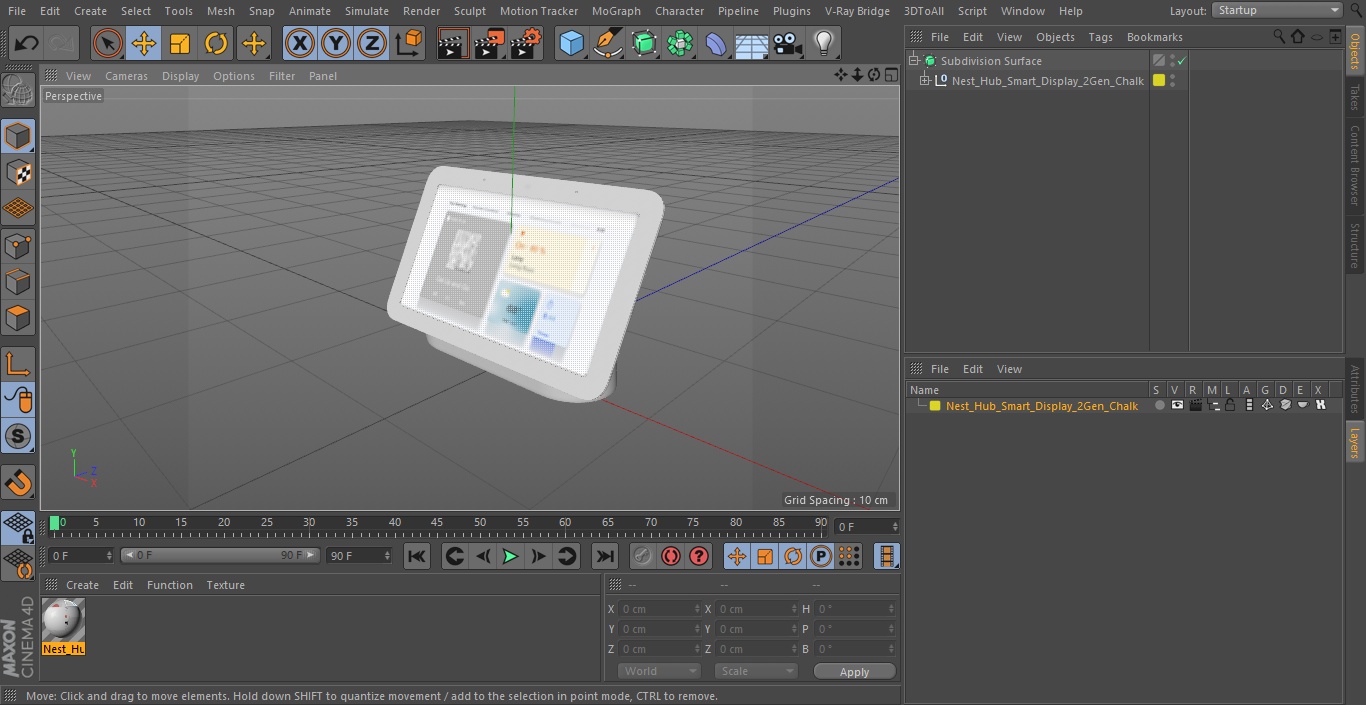The height and width of the screenshot is (705, 1366).
Task: Activate the Scale tool
Action: (180, 44)
